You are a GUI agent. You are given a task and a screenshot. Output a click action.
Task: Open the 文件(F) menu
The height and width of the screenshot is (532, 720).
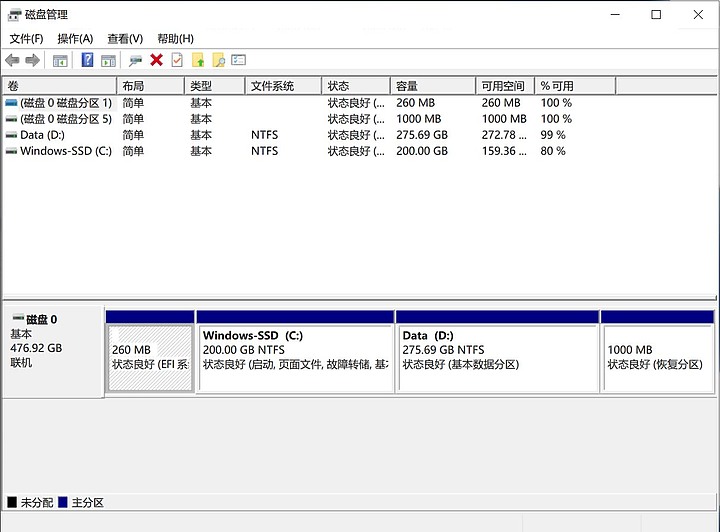[x=27, y=39]
